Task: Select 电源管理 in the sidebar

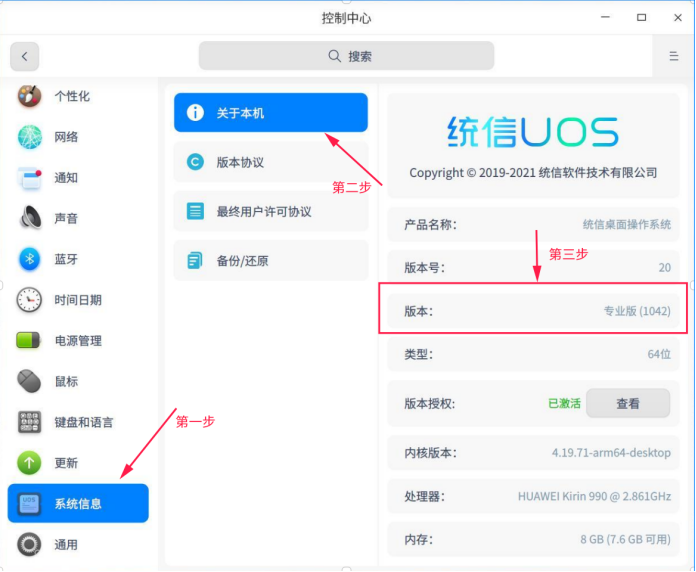Action: coord(78,341)
